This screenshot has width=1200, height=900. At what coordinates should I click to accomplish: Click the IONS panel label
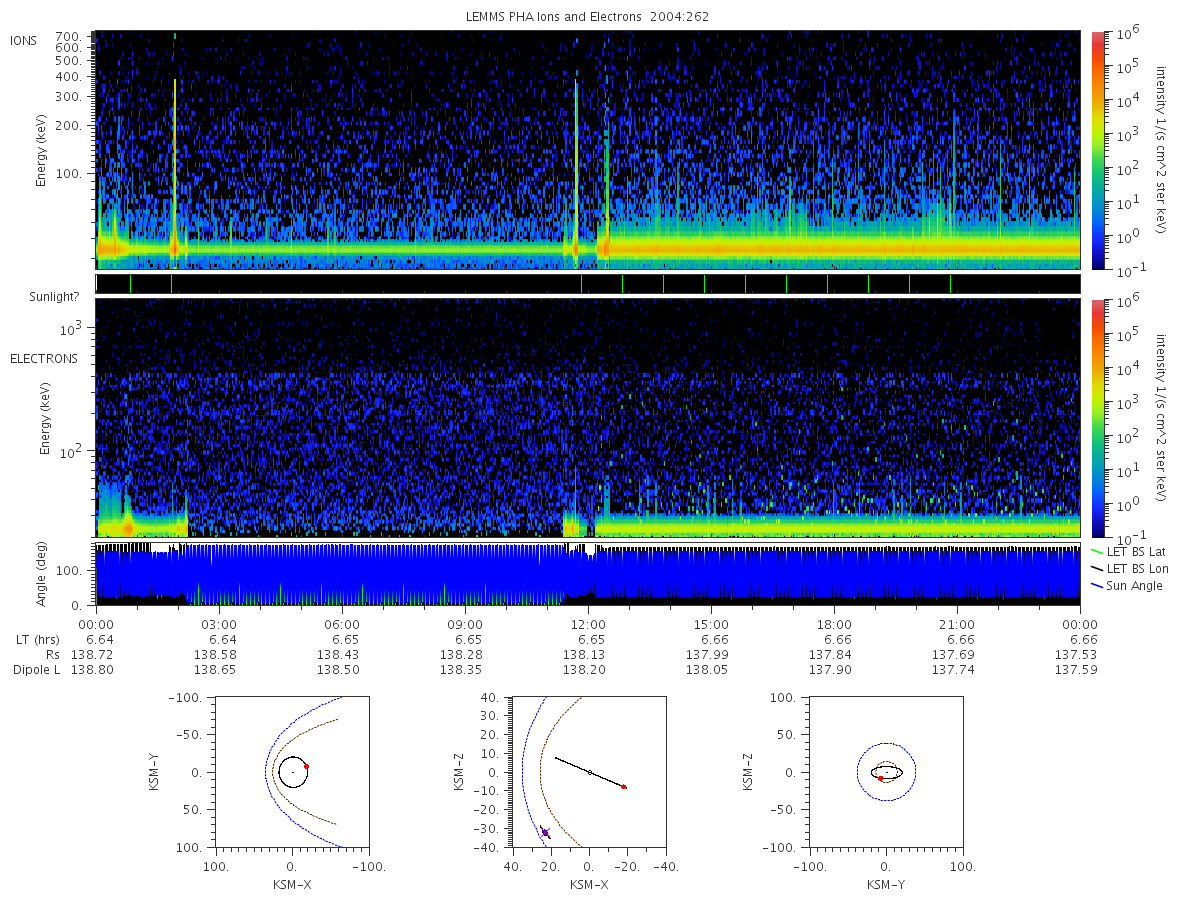coord(25,40)
